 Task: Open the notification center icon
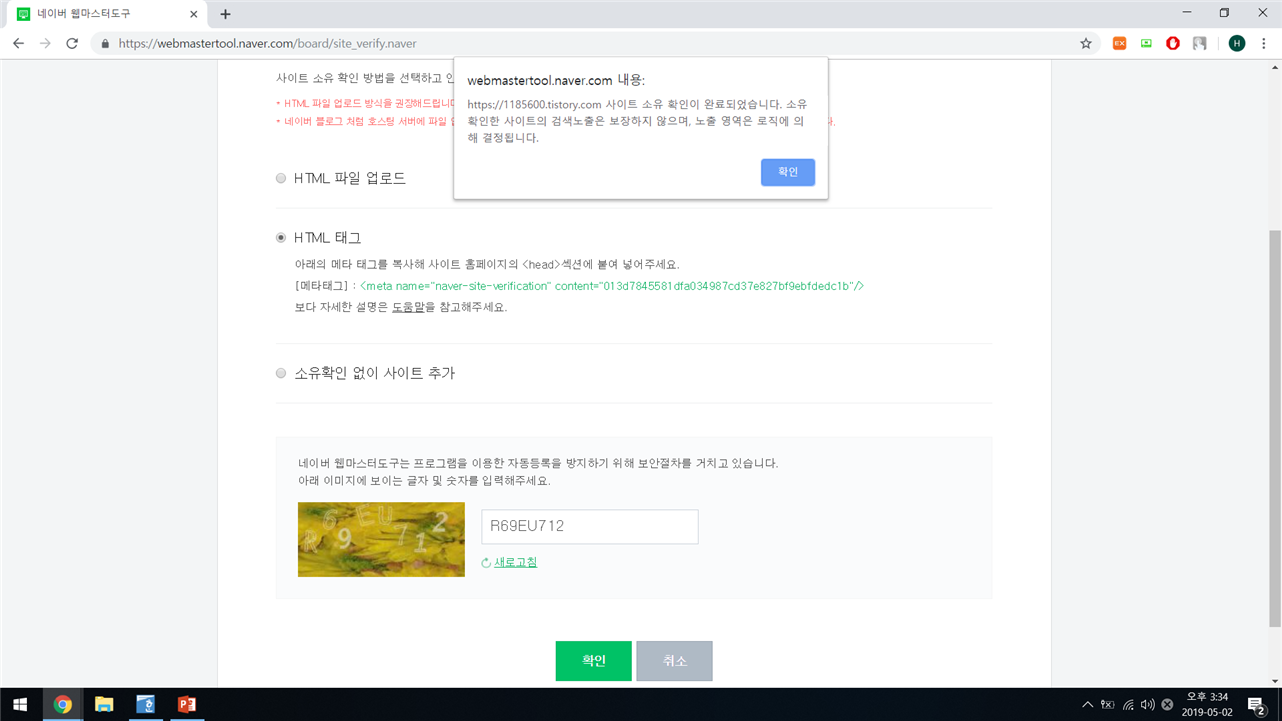[x=1257, y=705]
